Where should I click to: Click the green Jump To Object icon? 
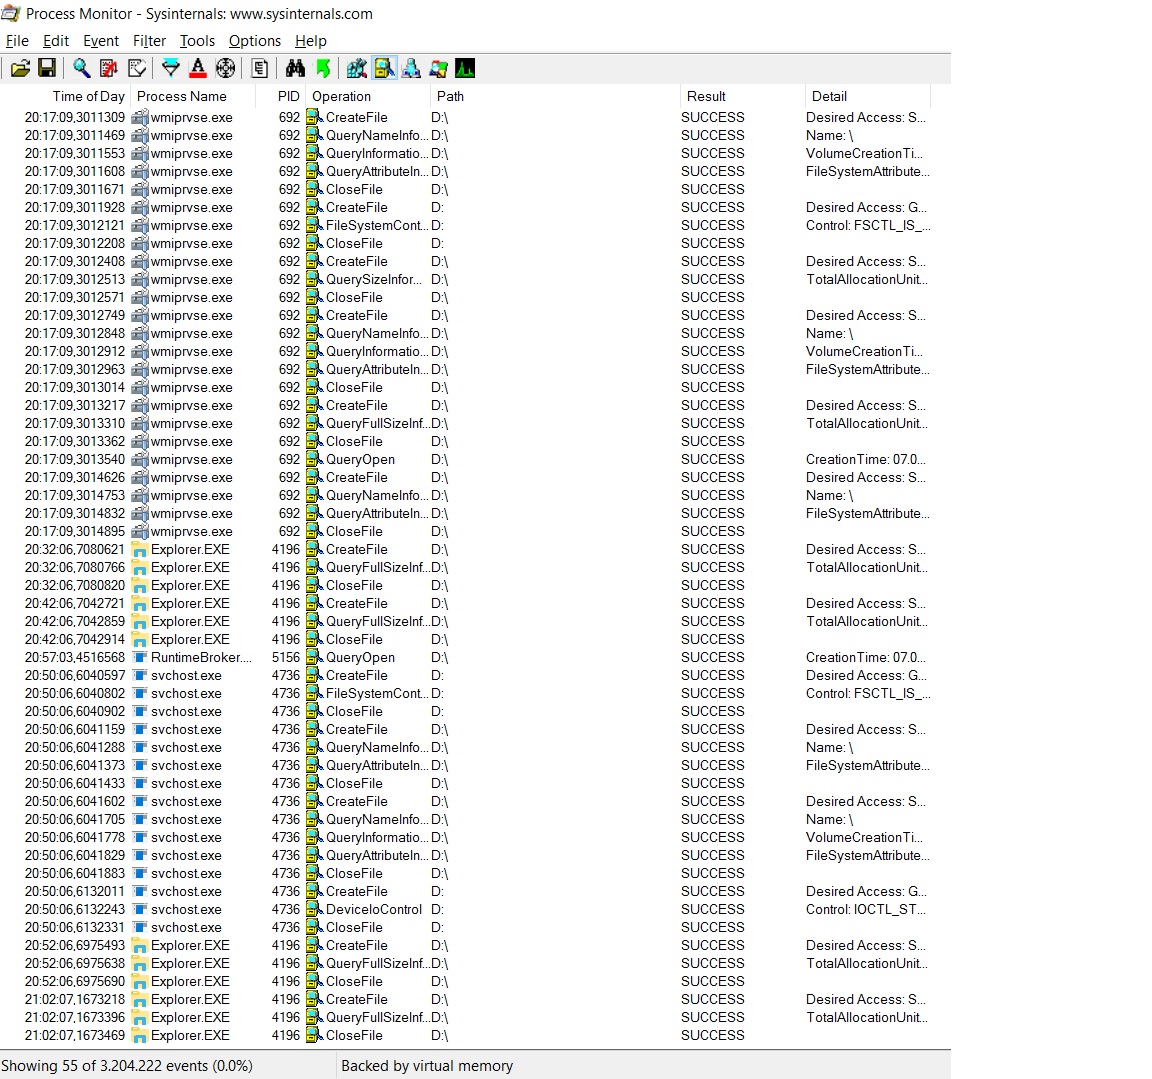click(x=323, y=68)
